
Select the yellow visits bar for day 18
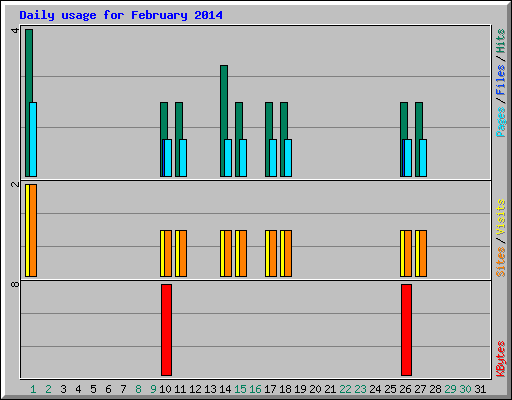click(282, 253)
